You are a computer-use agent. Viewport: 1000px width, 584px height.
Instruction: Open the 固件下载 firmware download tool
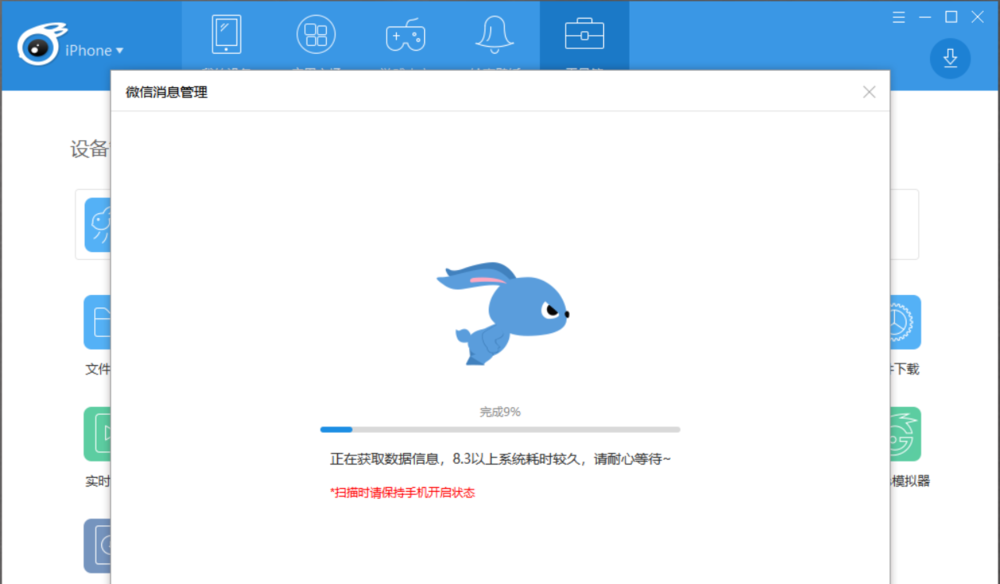pos(903,323)
